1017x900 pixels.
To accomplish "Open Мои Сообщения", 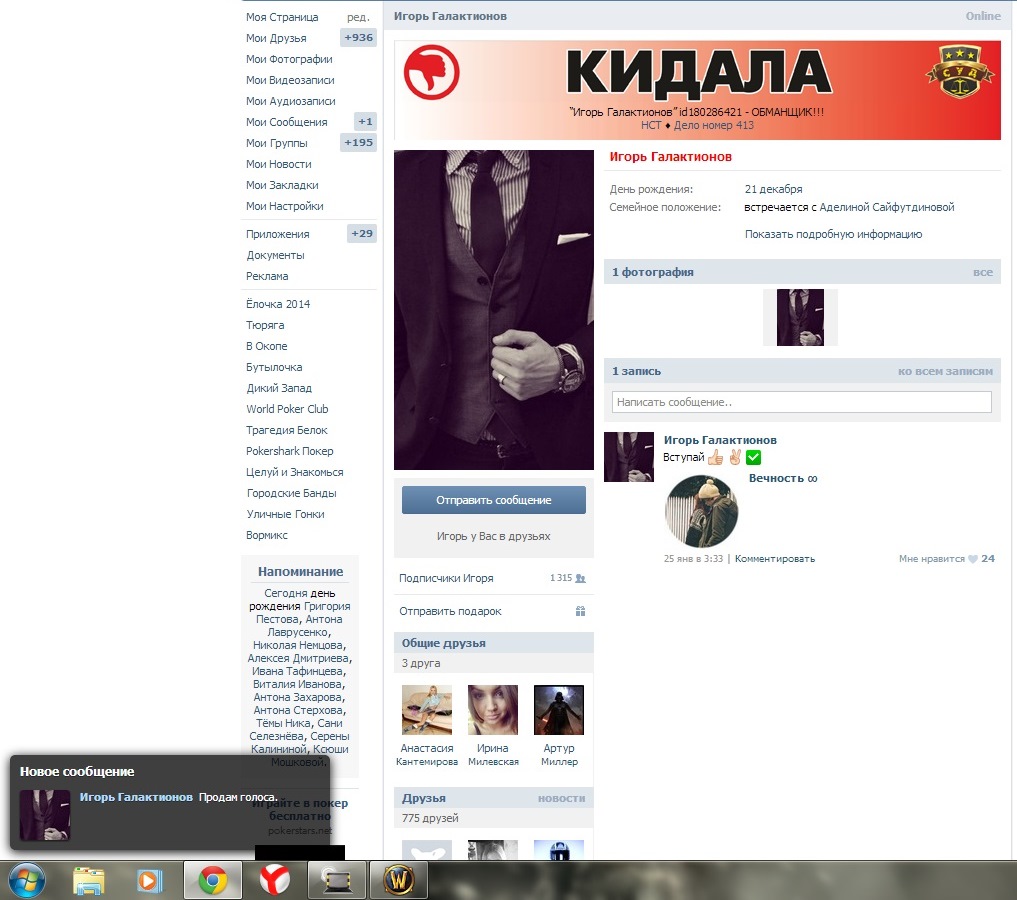I will click(x=287, y=122).
